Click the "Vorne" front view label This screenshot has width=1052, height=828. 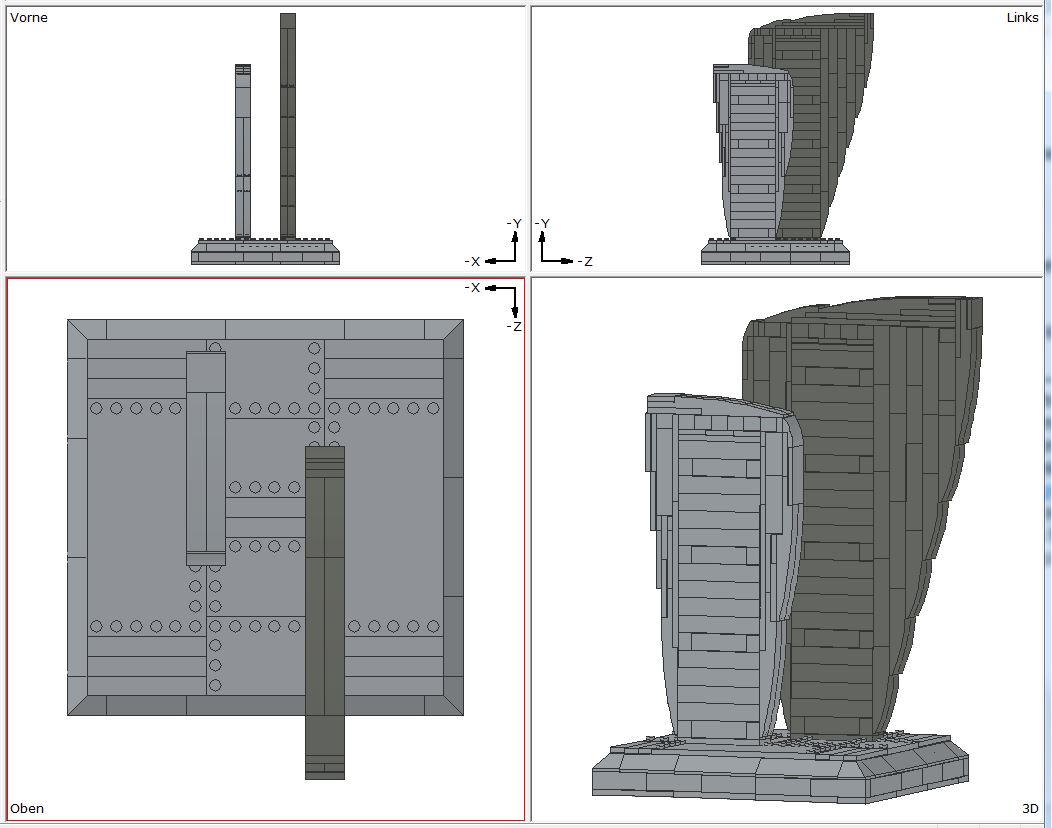click(x=29, y=17)
